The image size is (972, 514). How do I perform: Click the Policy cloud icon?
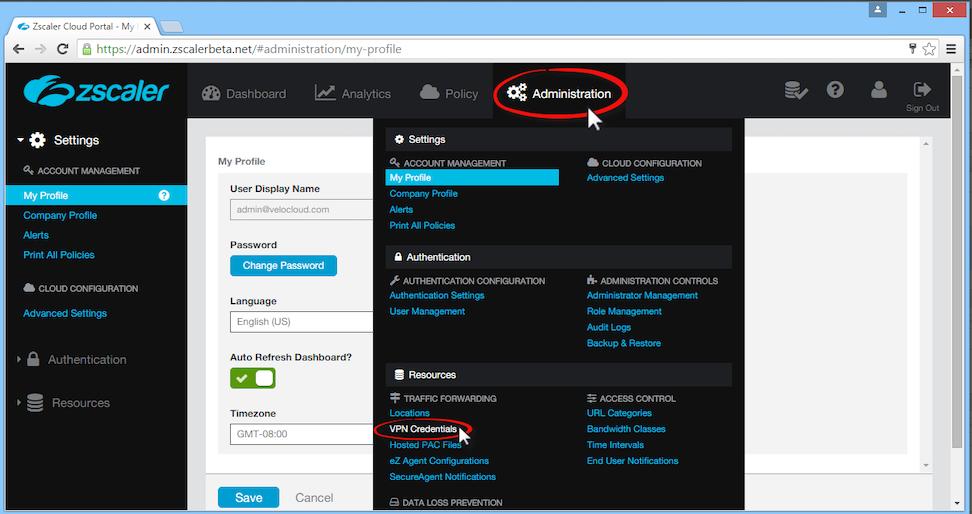pyautogui.click(x=430, y=93)
